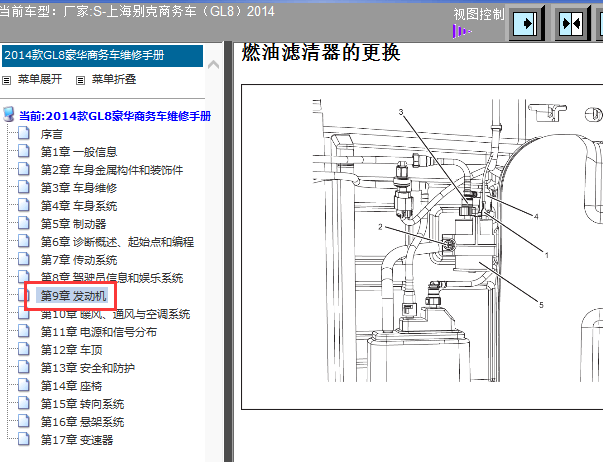Click the 视图控制 label

coord(478,14)
